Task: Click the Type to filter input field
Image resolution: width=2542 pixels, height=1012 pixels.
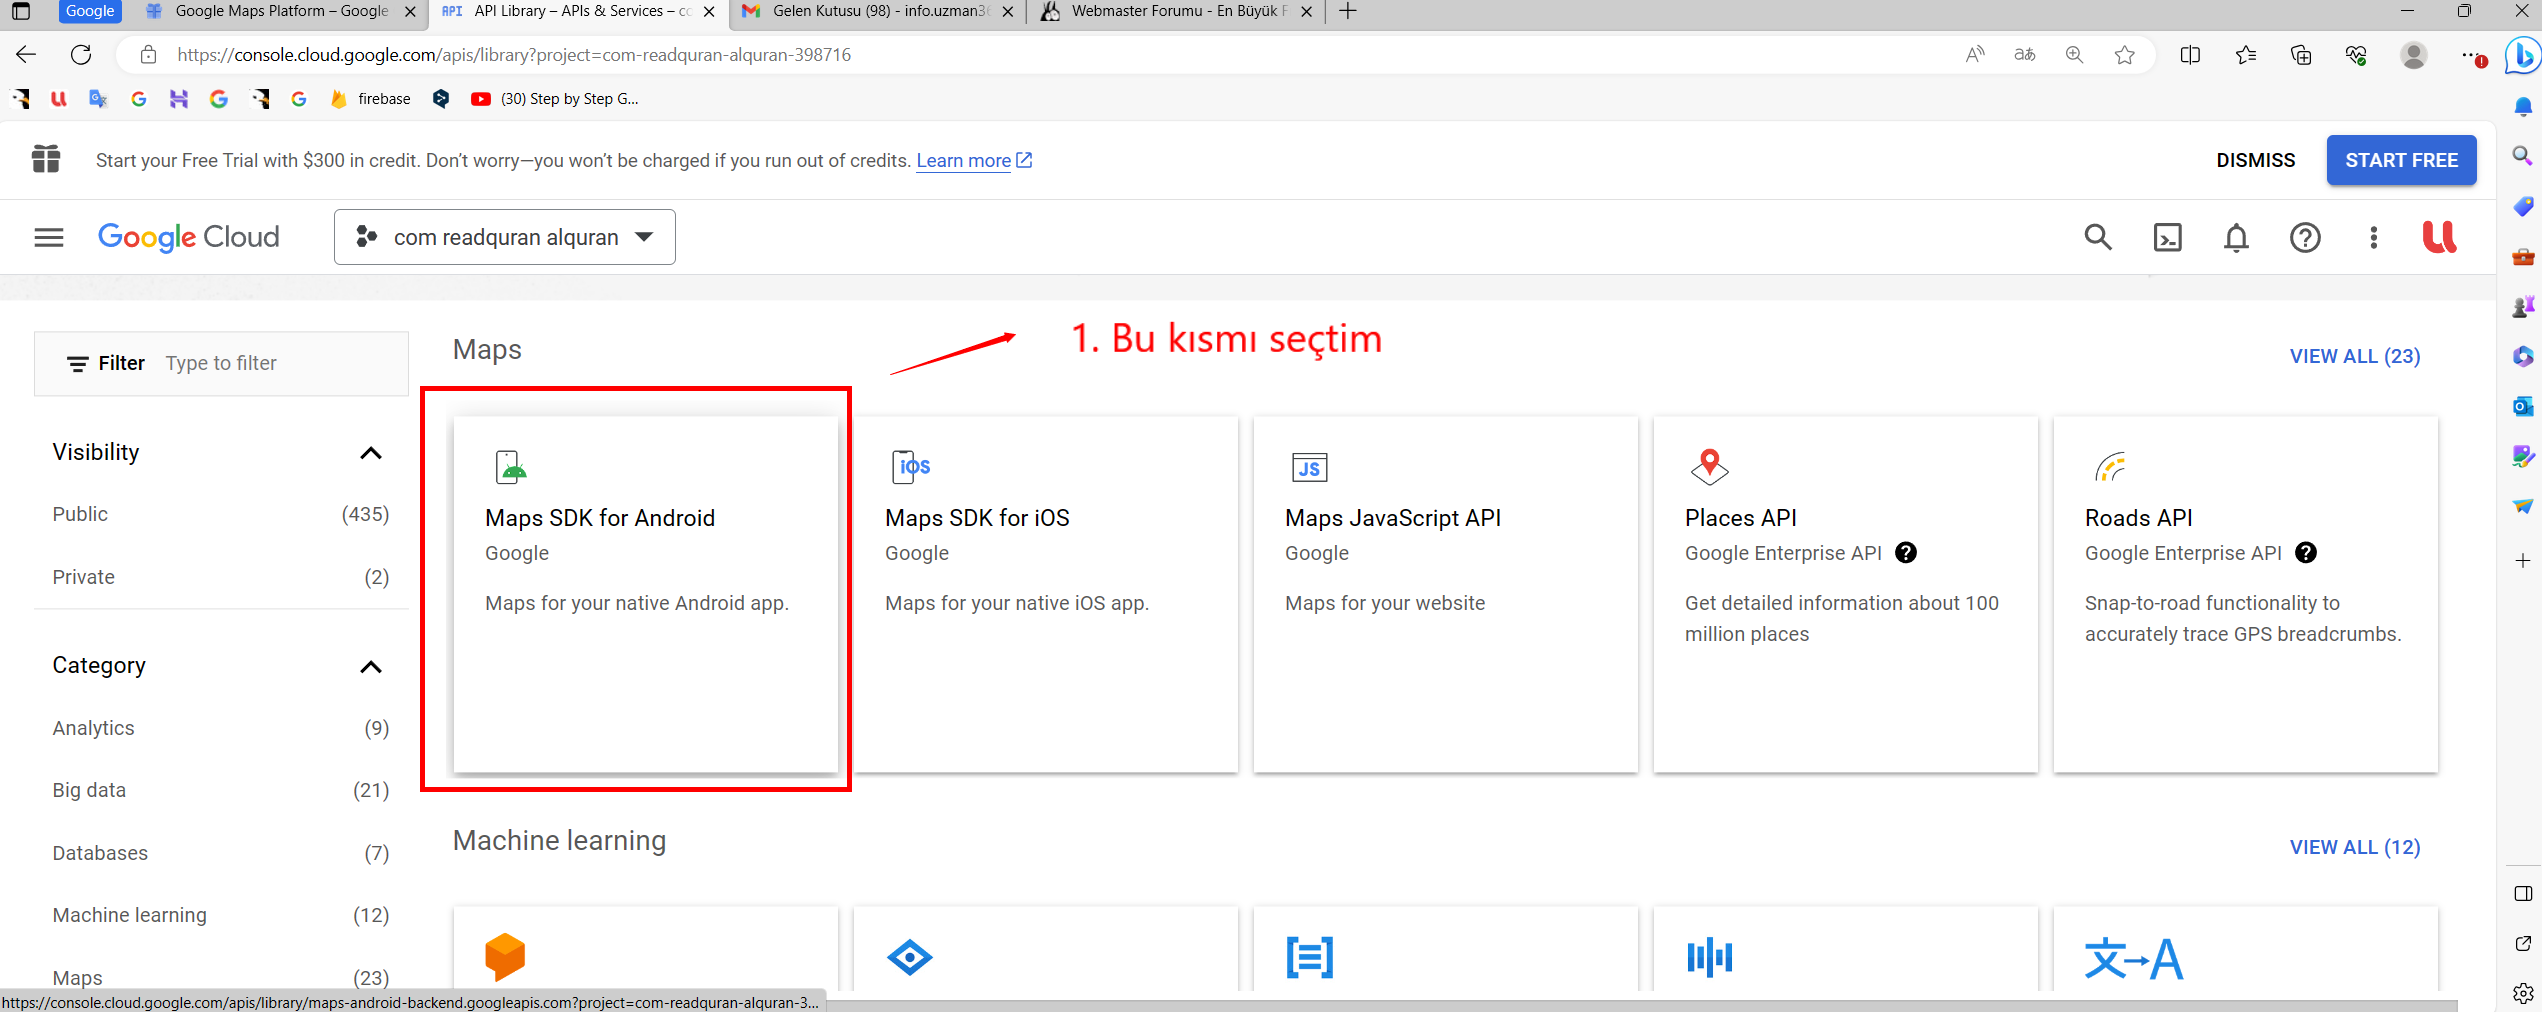Action: 221,363
